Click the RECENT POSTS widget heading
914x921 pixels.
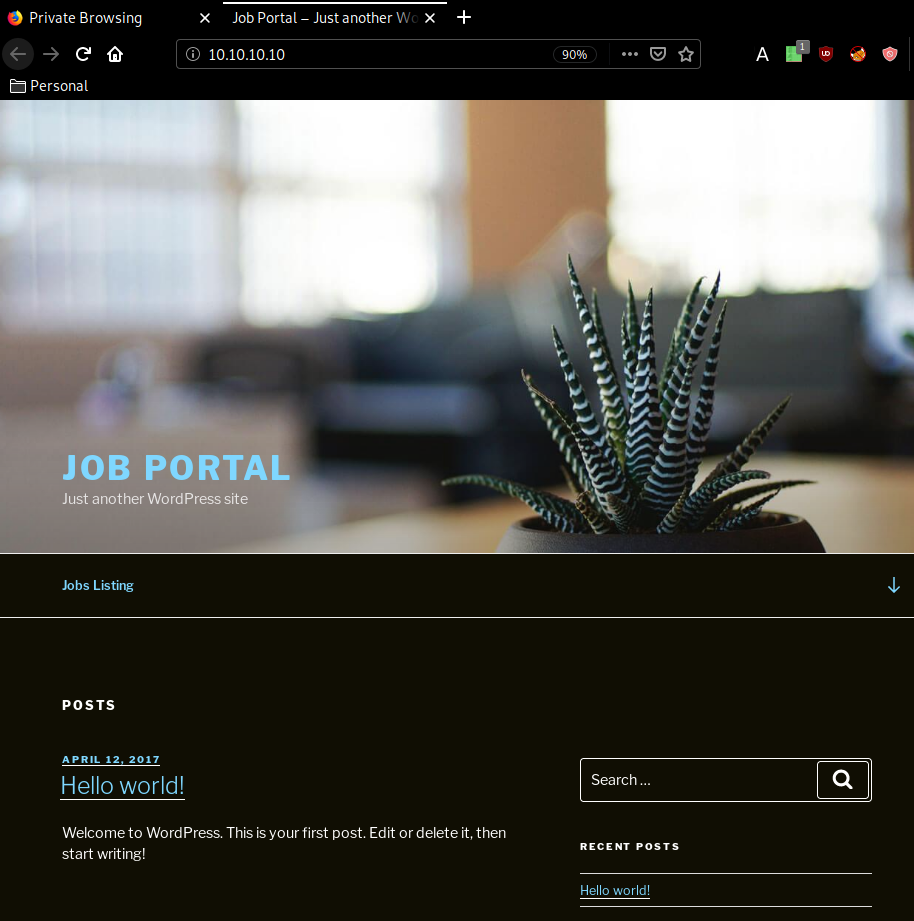coord(630,846)
